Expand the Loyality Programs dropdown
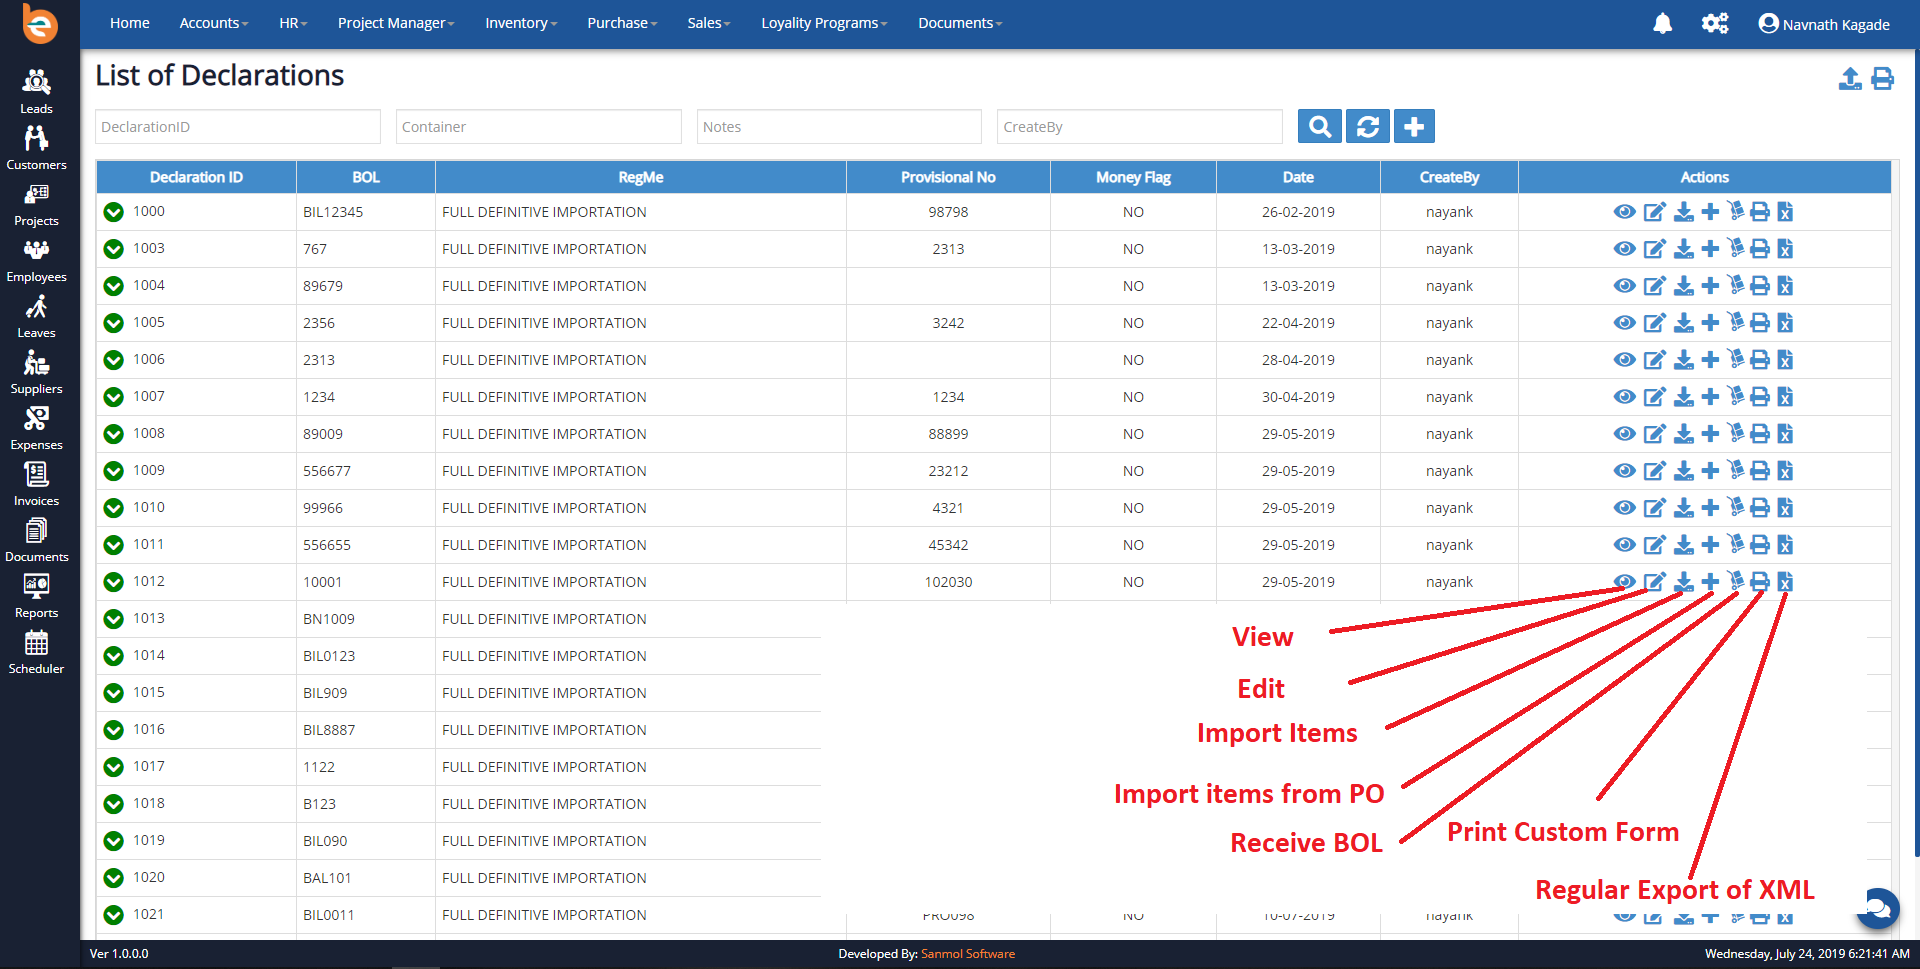 click(824, 23)
